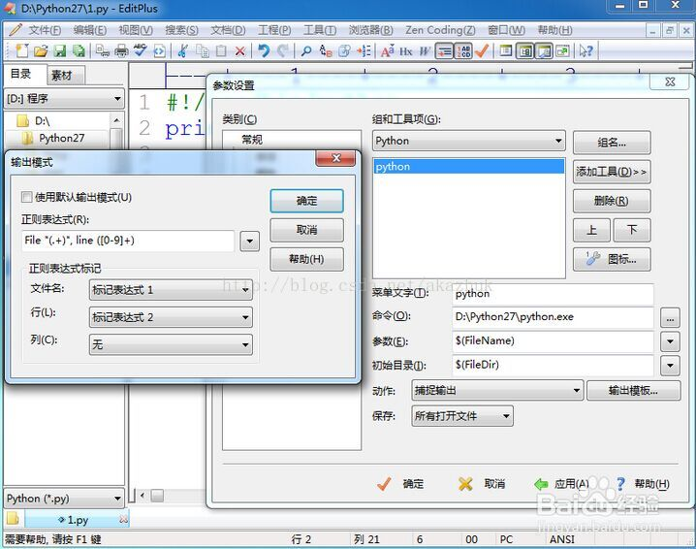Expand the 动作 捕捉输出 dropdown
The height and width of the screenshot is (549, 696).
pyautogui.click(x=497, y=391)
